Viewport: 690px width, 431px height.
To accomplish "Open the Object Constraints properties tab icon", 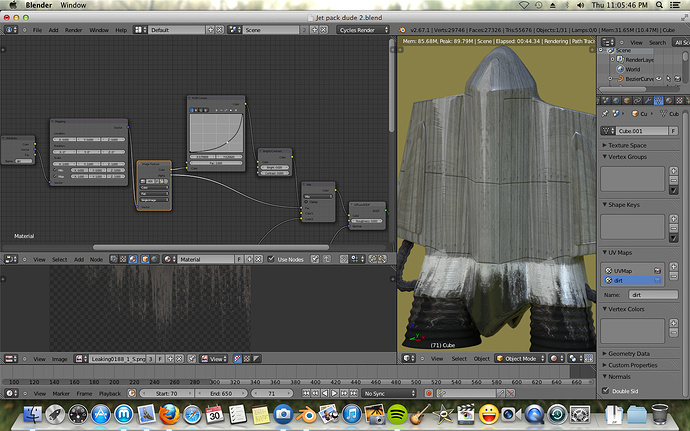I will click(637, 101).
